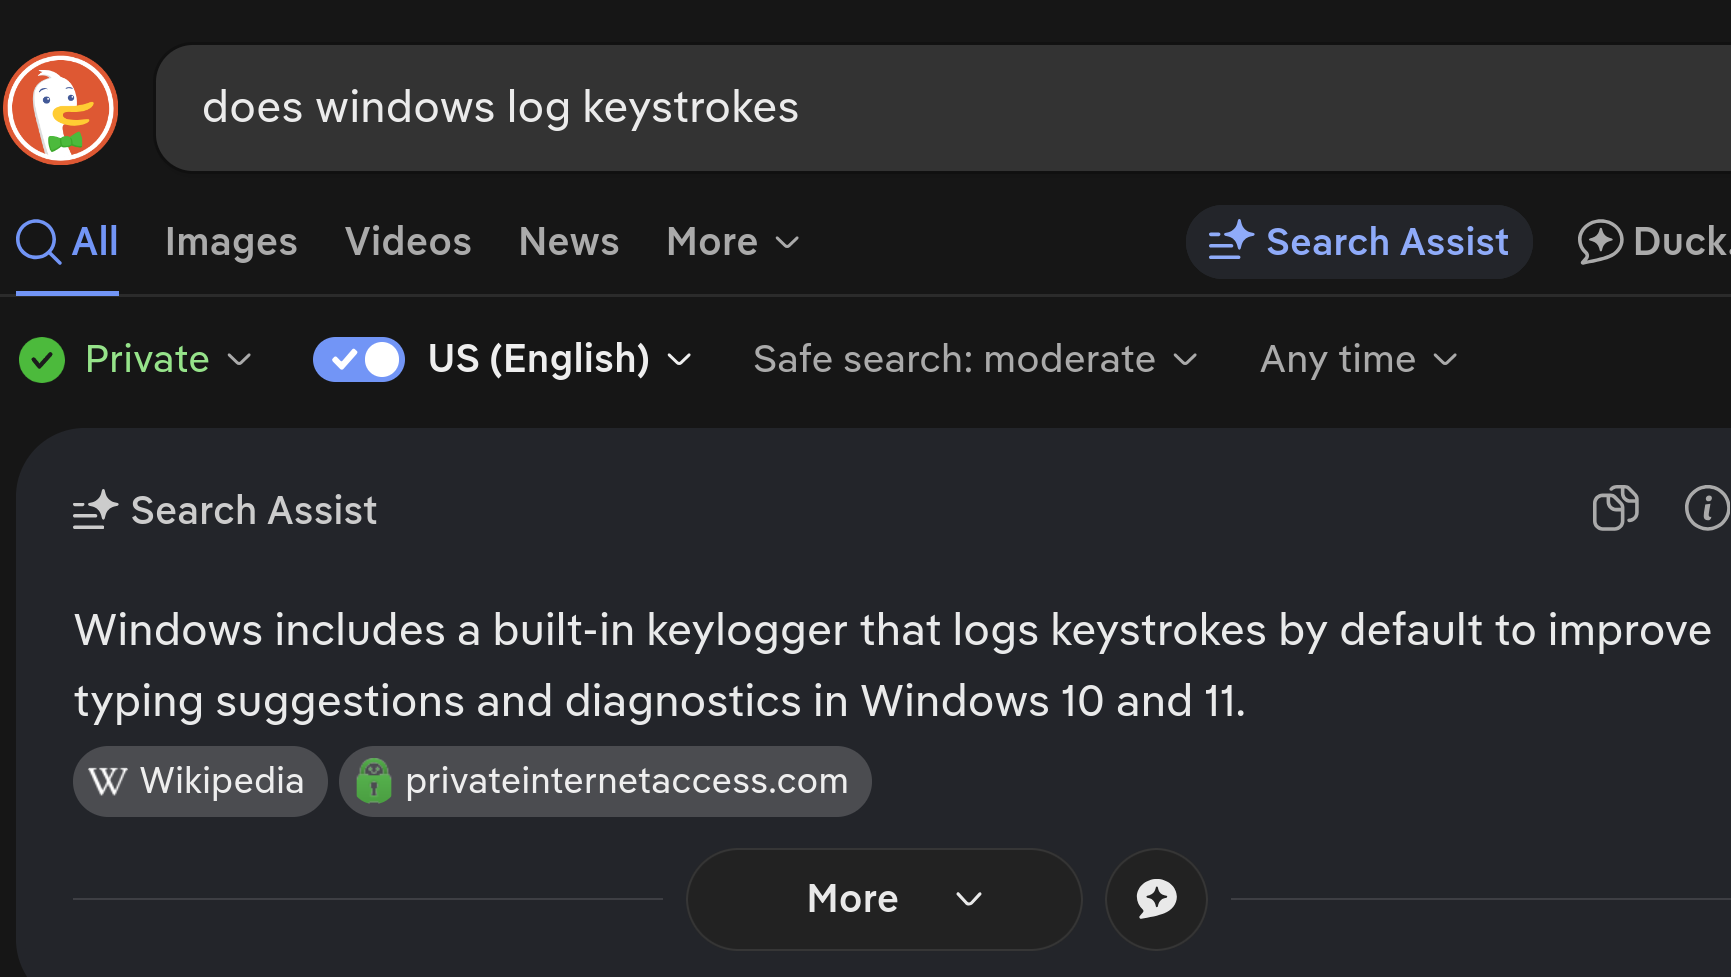Image resolution: width=1731 pixels, height=977 pixels.
Task: Click the Search Assist info icon
Action: pyautogui.click(x=1707, y=508)
